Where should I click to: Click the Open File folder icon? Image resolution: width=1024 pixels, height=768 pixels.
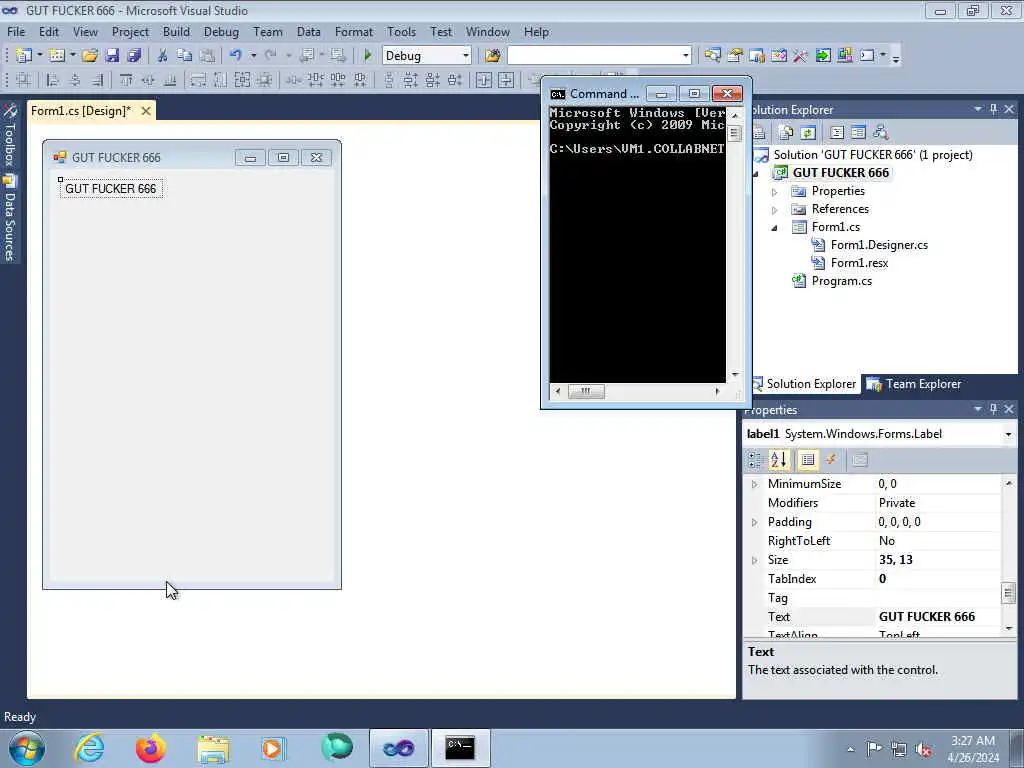90,56
